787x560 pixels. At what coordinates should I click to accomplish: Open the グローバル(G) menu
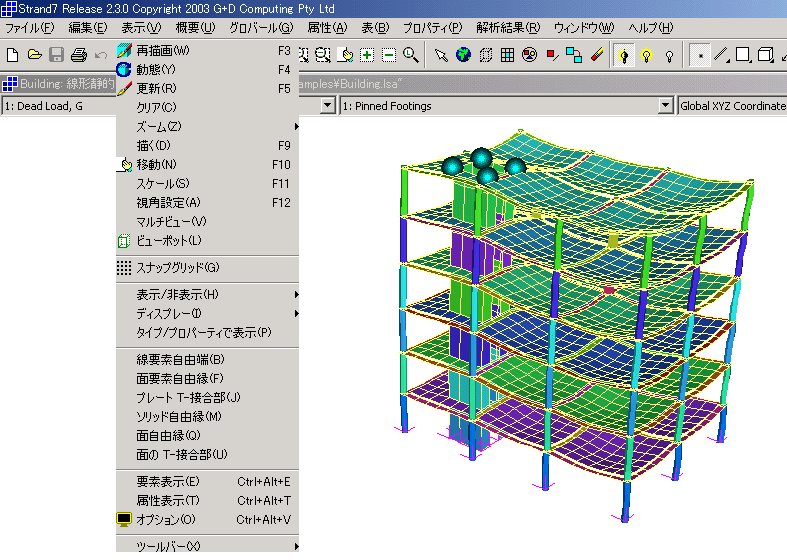(261, 28)
